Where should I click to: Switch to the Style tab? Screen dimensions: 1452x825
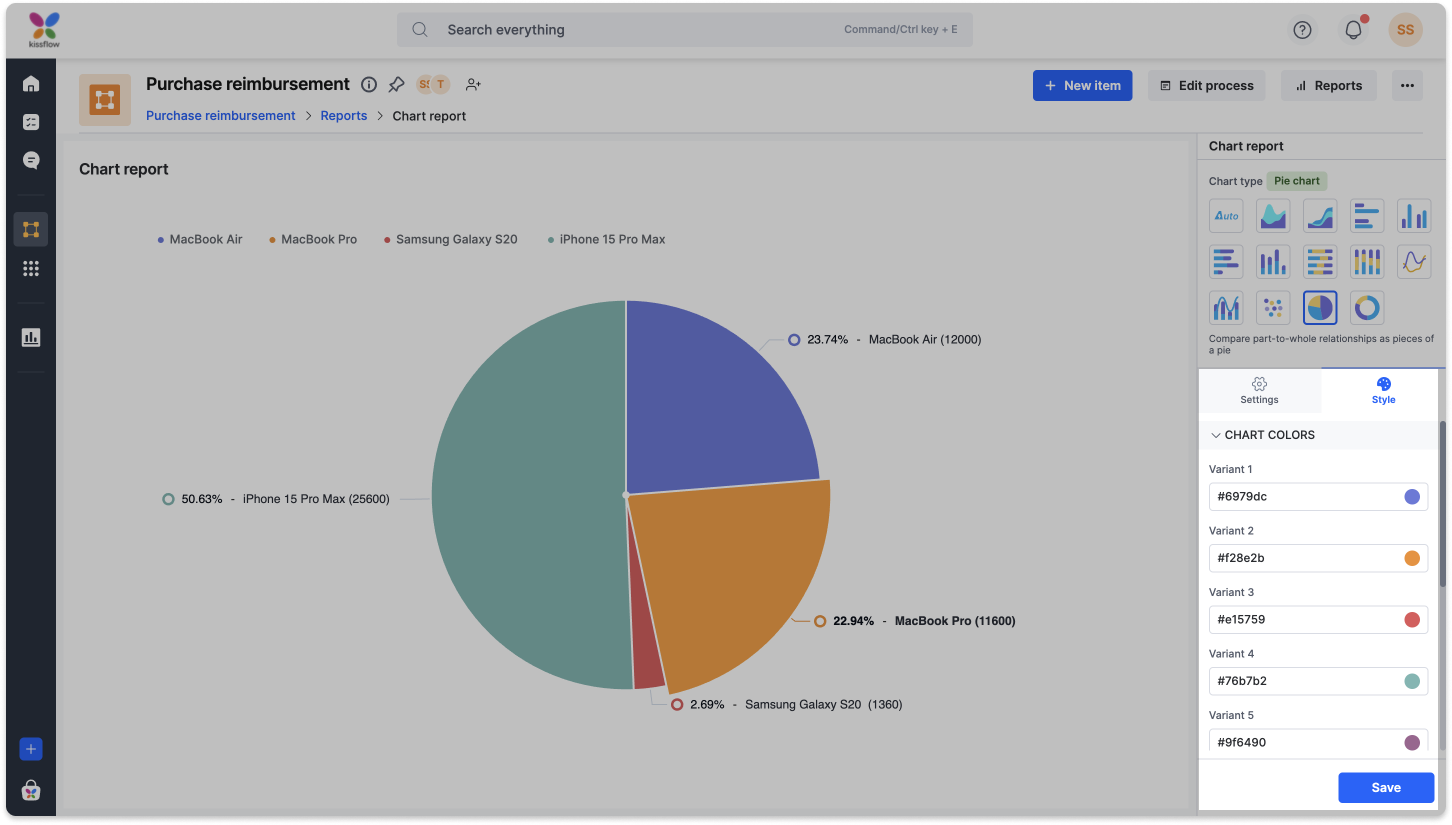tap(1383, 391)
